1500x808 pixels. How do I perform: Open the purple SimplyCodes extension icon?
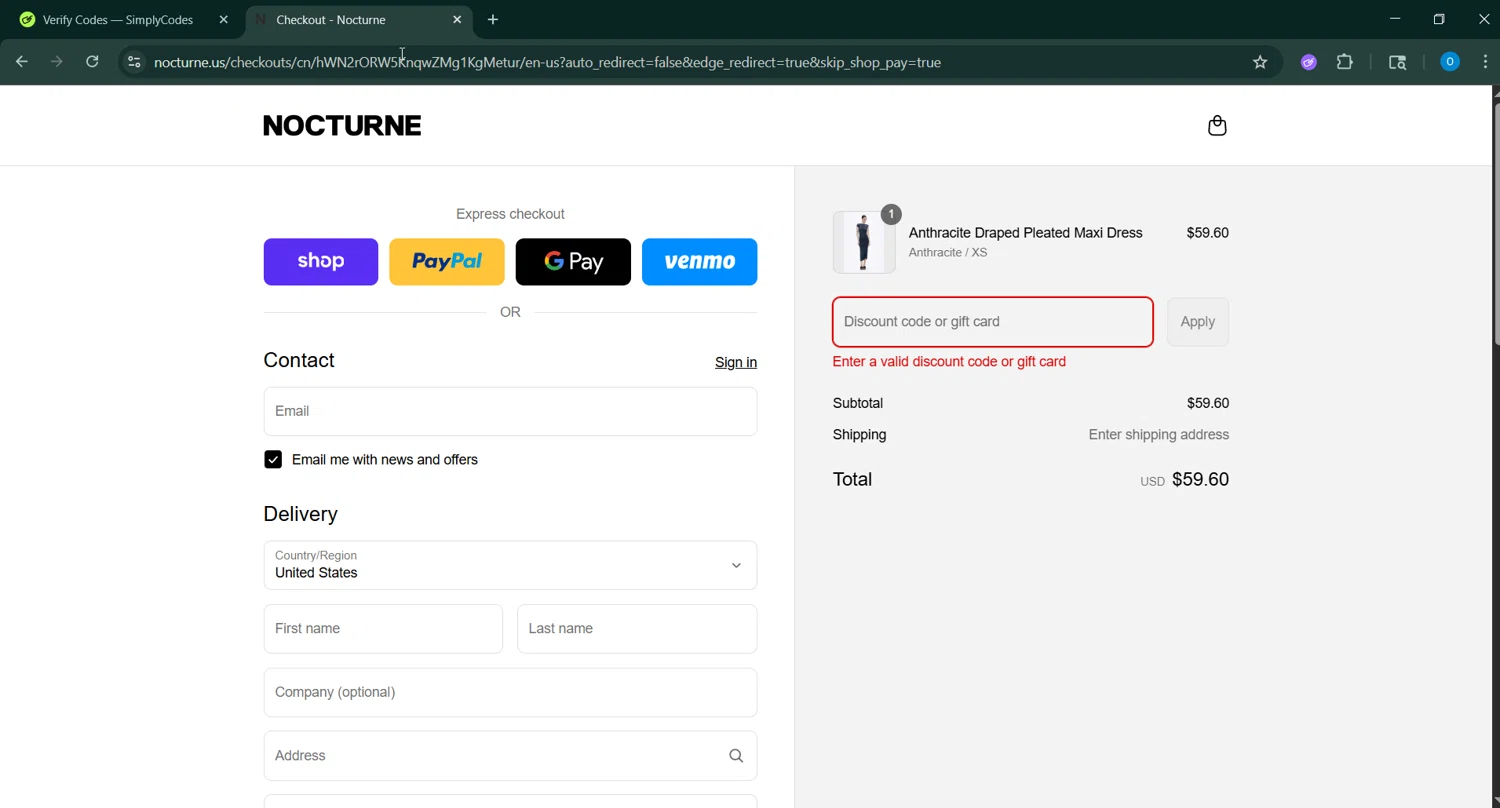tap(1309, 62)
